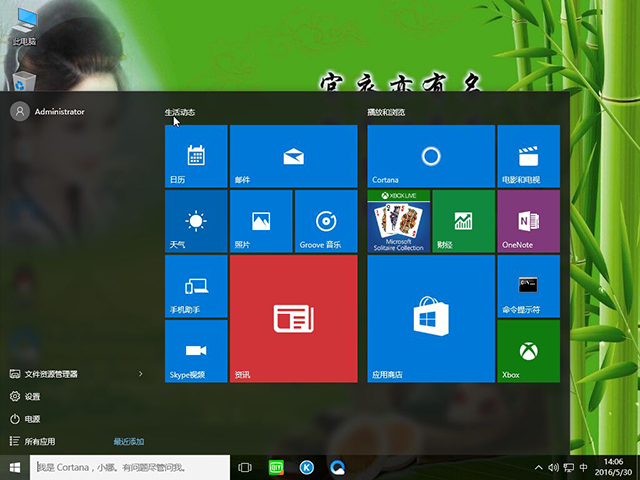
Task: Open 所有应用 app list
Action: [x=40, y=441]
